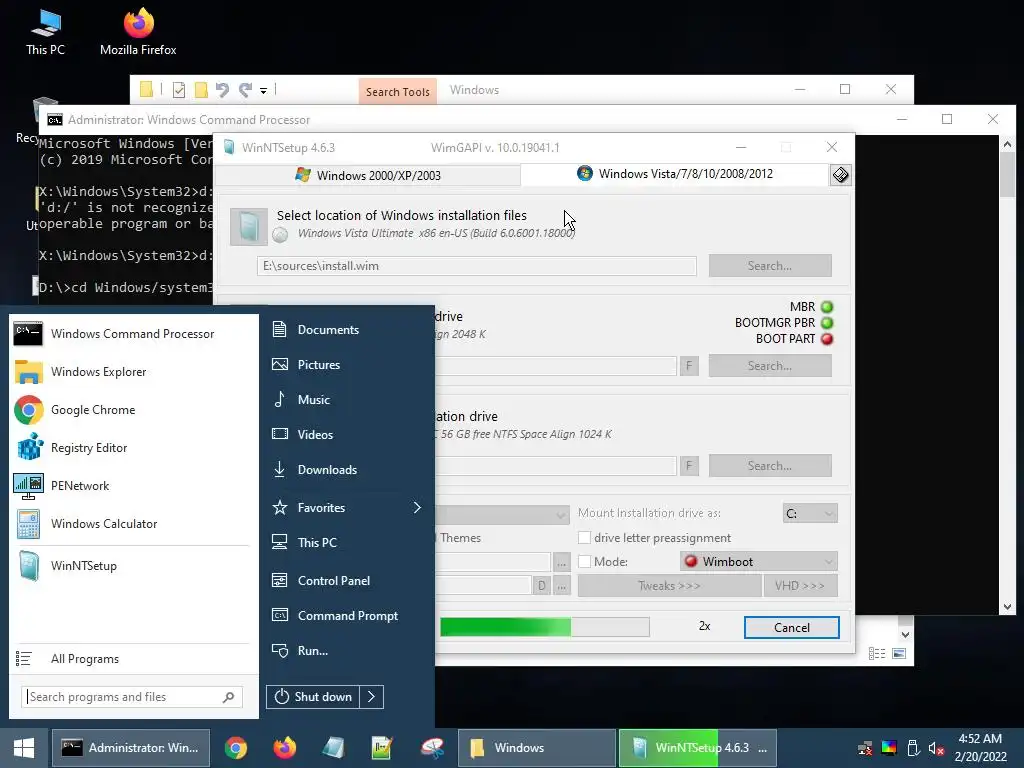Open Chrome from the taskbar
Viewport: 1024px width, 768px height.
236,748
